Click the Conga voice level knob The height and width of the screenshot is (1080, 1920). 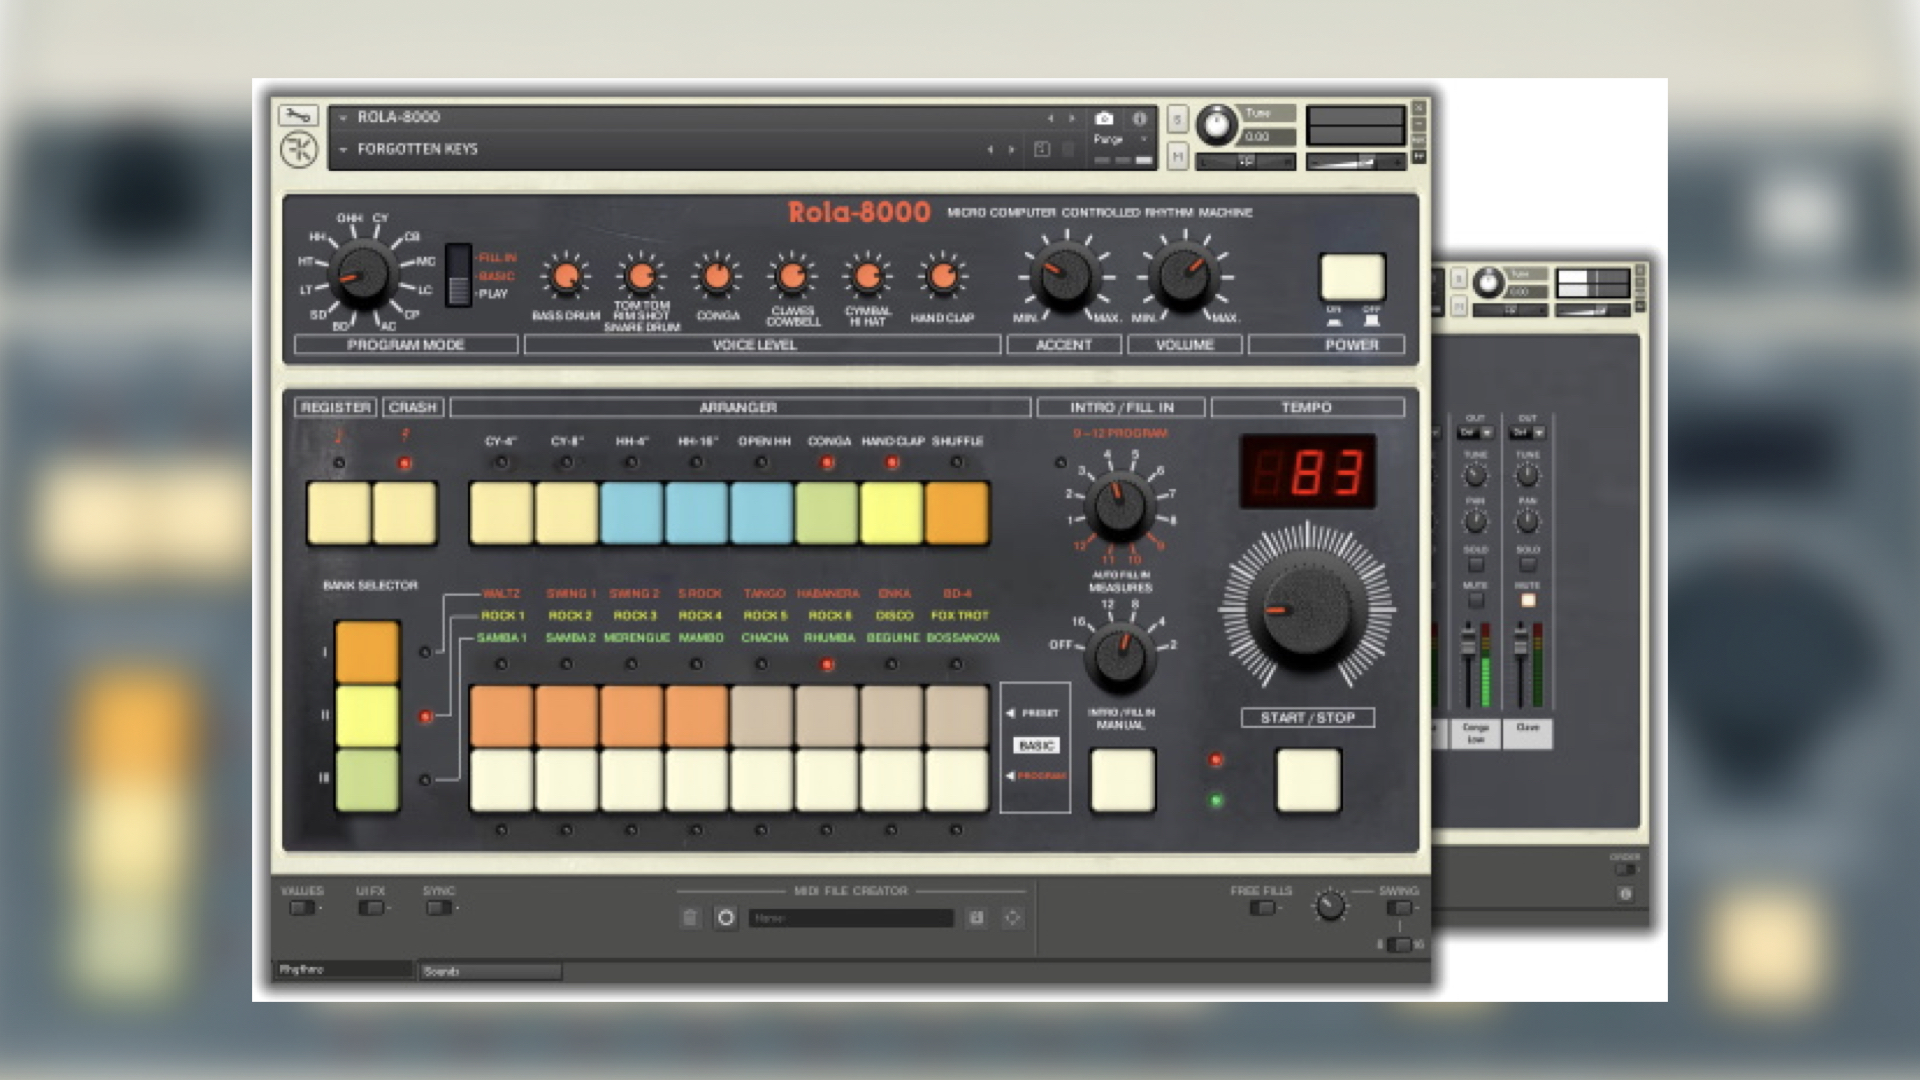tap(717, 277)
